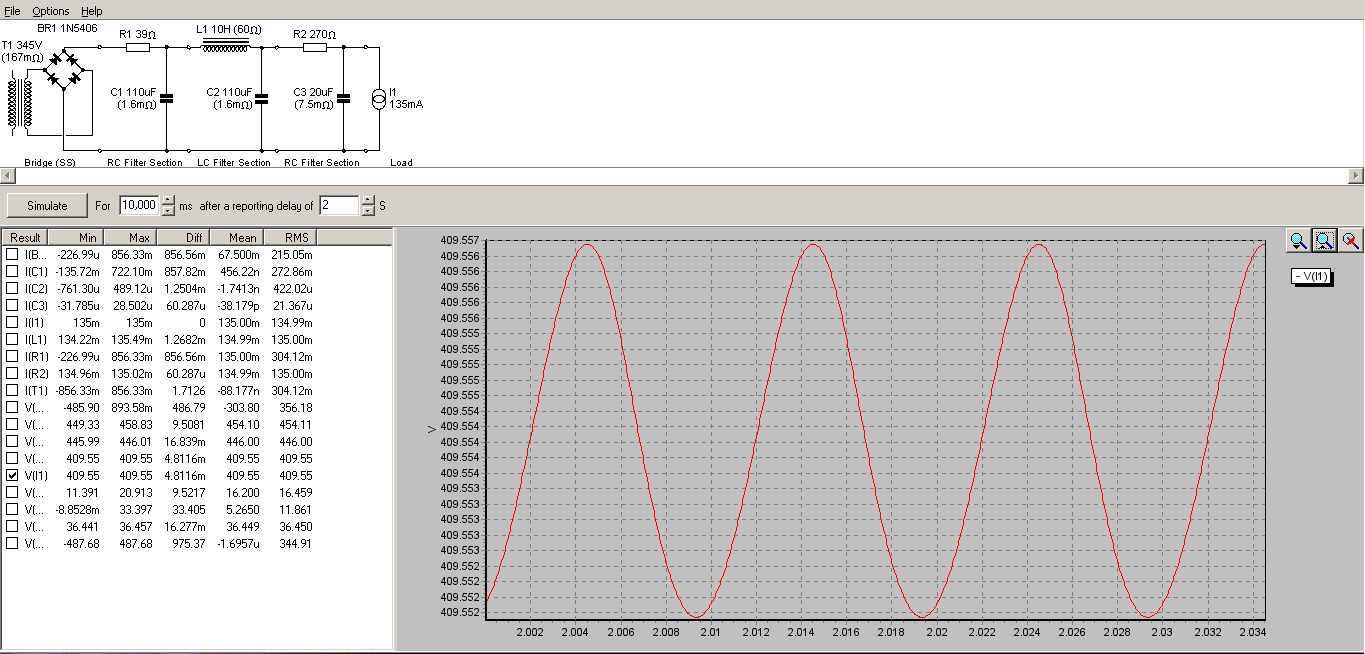Decrease simulation duration with down spinner
1365x654 pixels.
pyautogui.click(x=168, y=210)
